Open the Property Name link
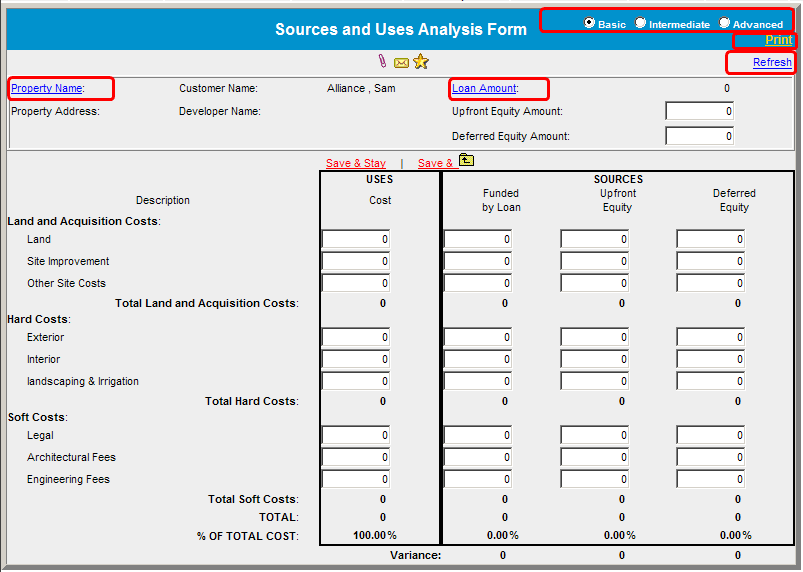This screenshot has height=572, width=803. 47,88
